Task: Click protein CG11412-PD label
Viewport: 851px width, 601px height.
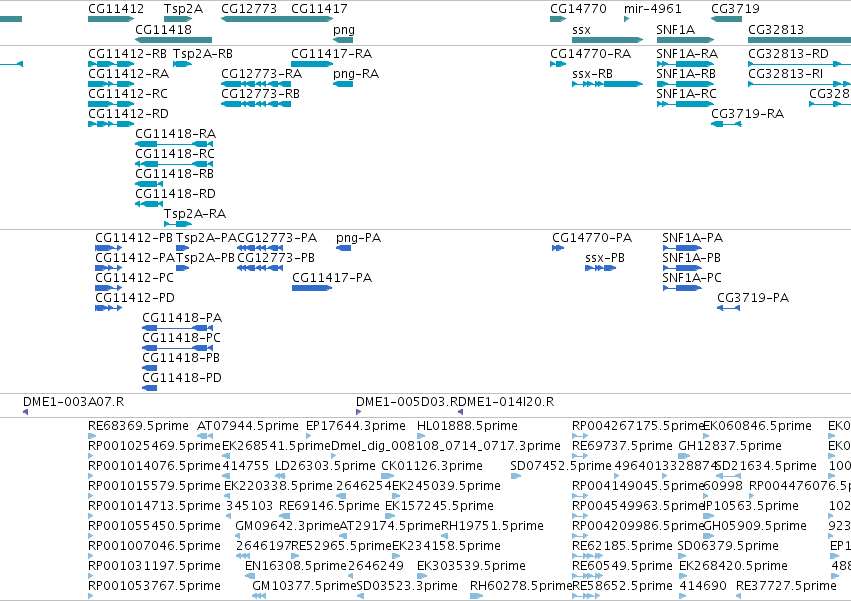Action: coord(135,298)
